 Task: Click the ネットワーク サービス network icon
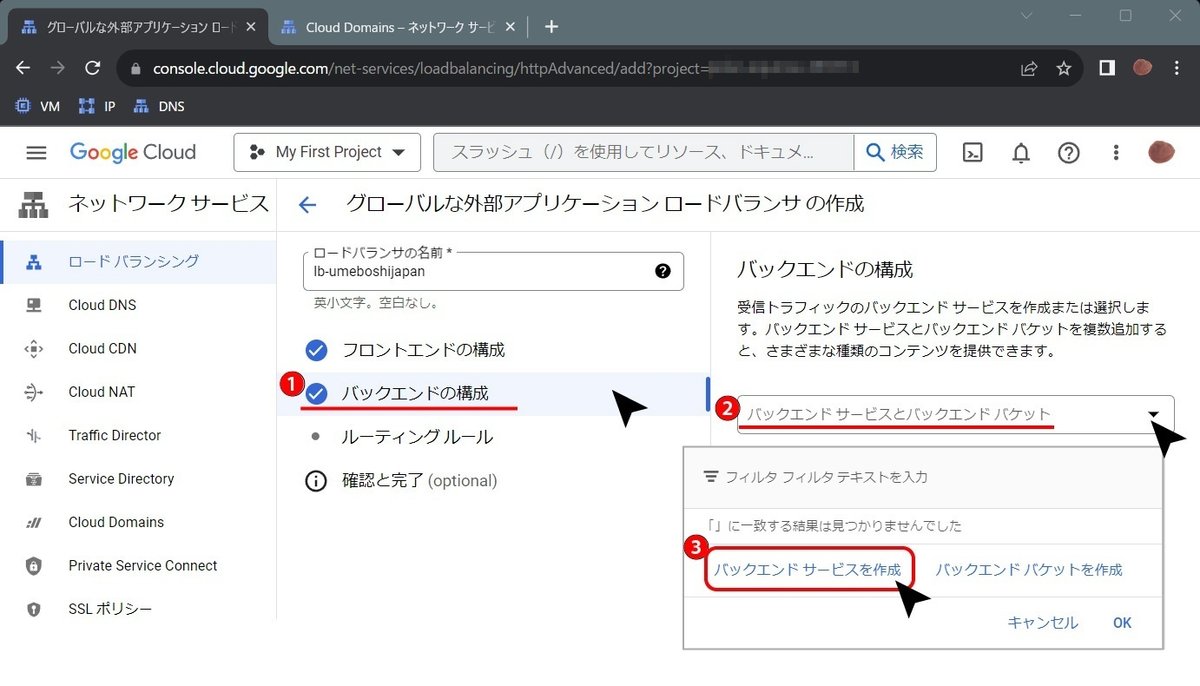pos(33,204)
